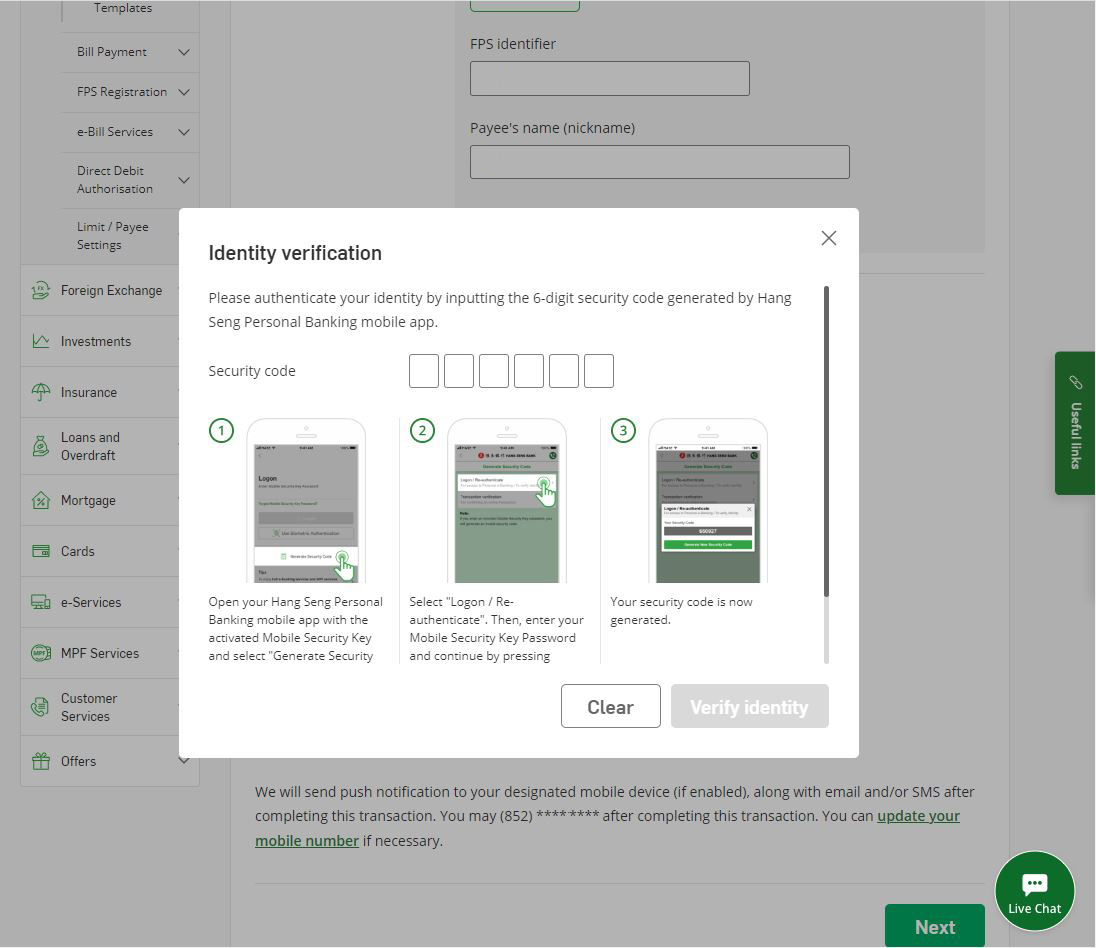Click the Verify identity button
This screenshot has width=1096, height=948.
point(749,706)
